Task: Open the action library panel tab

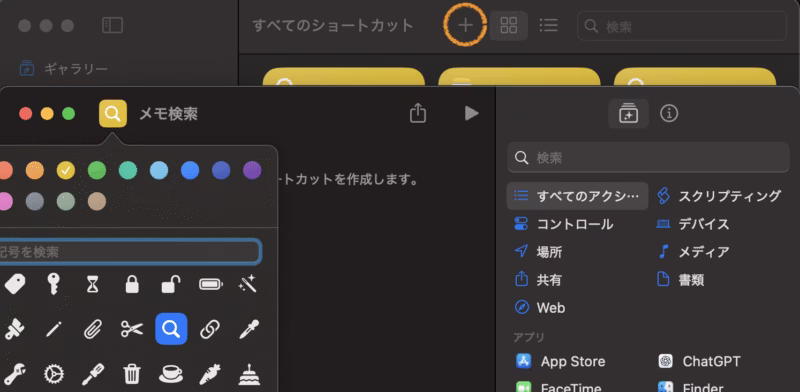Action: [x=629, y=113]
